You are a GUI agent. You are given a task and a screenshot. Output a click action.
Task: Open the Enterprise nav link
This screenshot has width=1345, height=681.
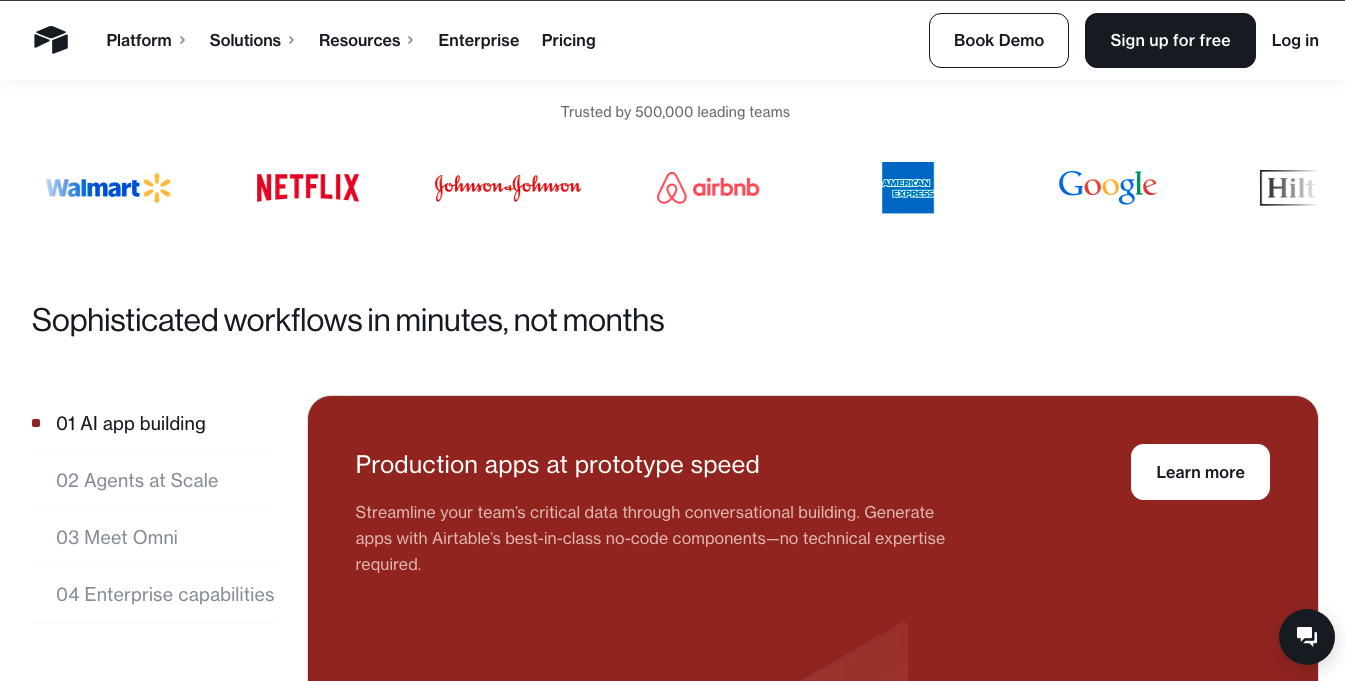tap(479, 40)
